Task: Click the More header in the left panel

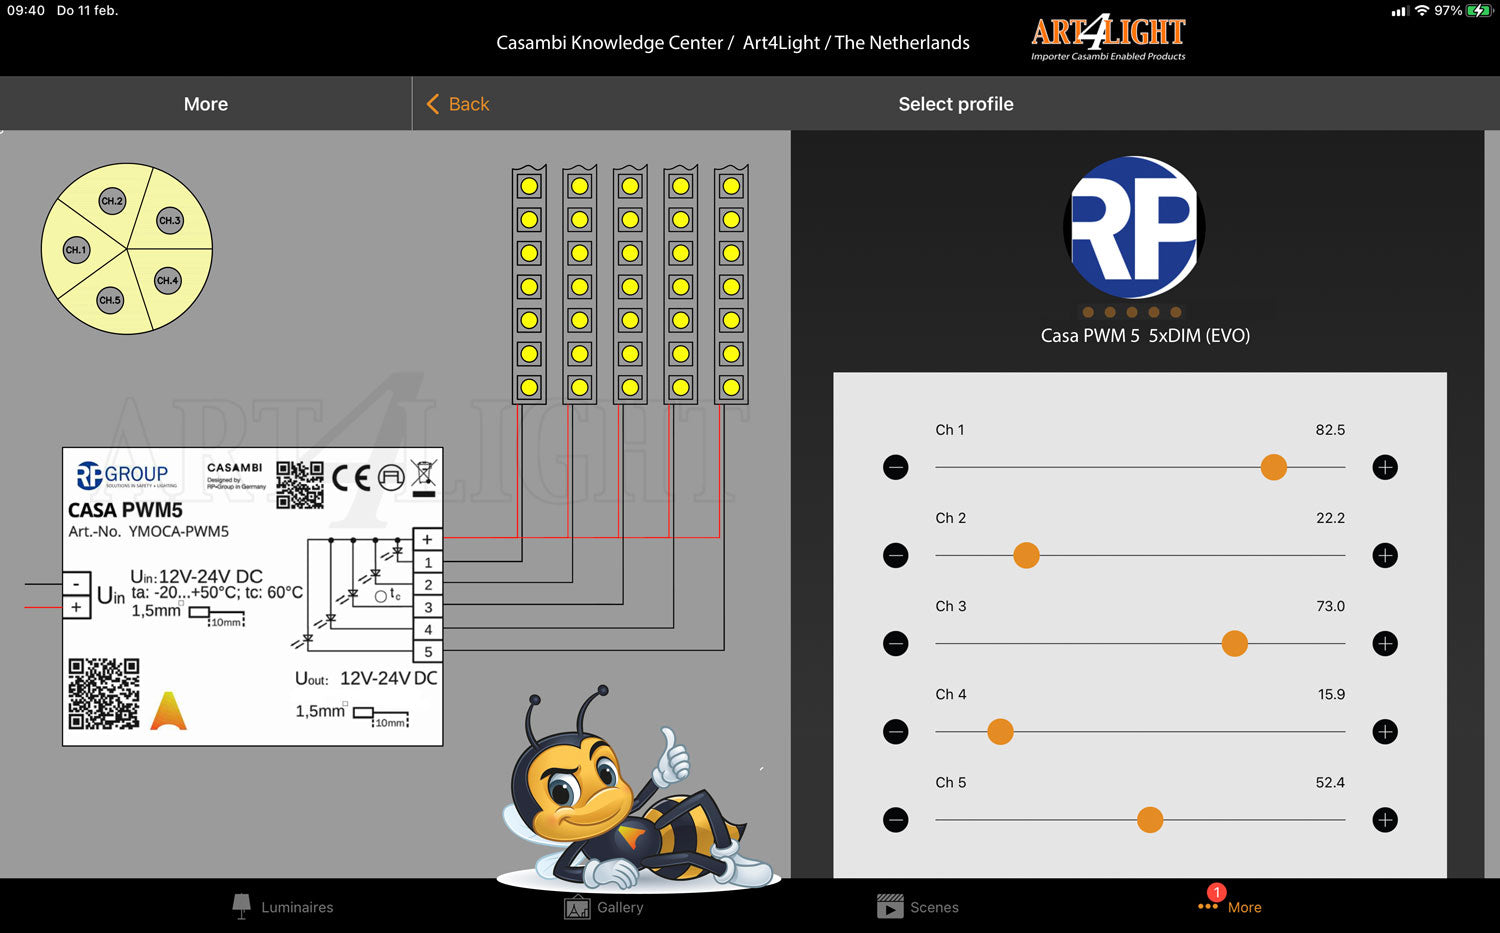Action: coord(206,104)
